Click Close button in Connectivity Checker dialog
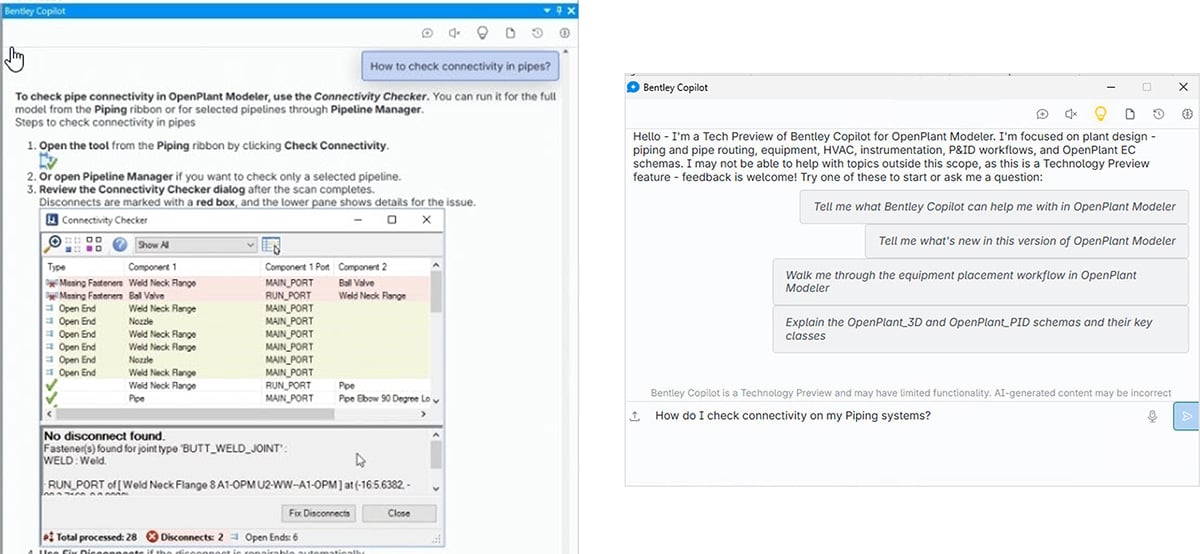The image size is (1200, 554). click(x=399, y=513)
